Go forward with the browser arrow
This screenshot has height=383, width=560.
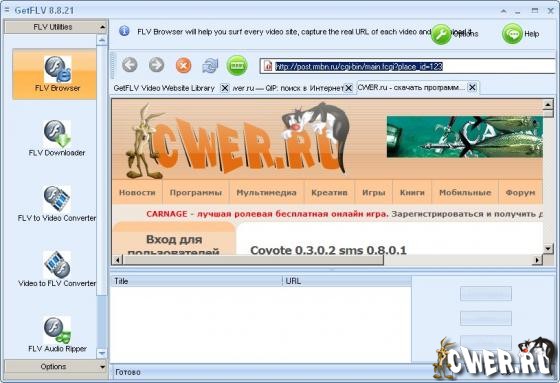[x=156, y=65]
